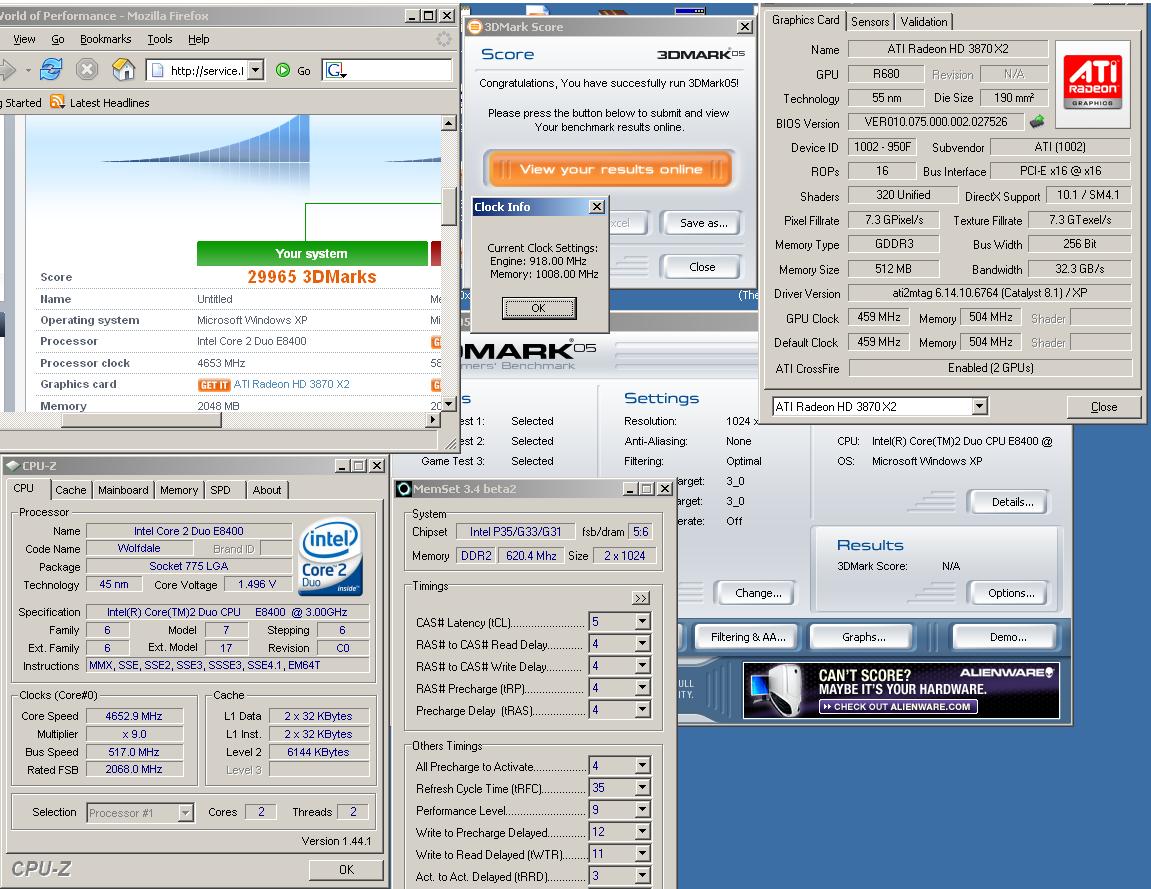The width and height of the screenshot is (1151, 889).
Task: Click the Intel Core 2 Duo logo in CPU-Z
Action: [331, 558]
